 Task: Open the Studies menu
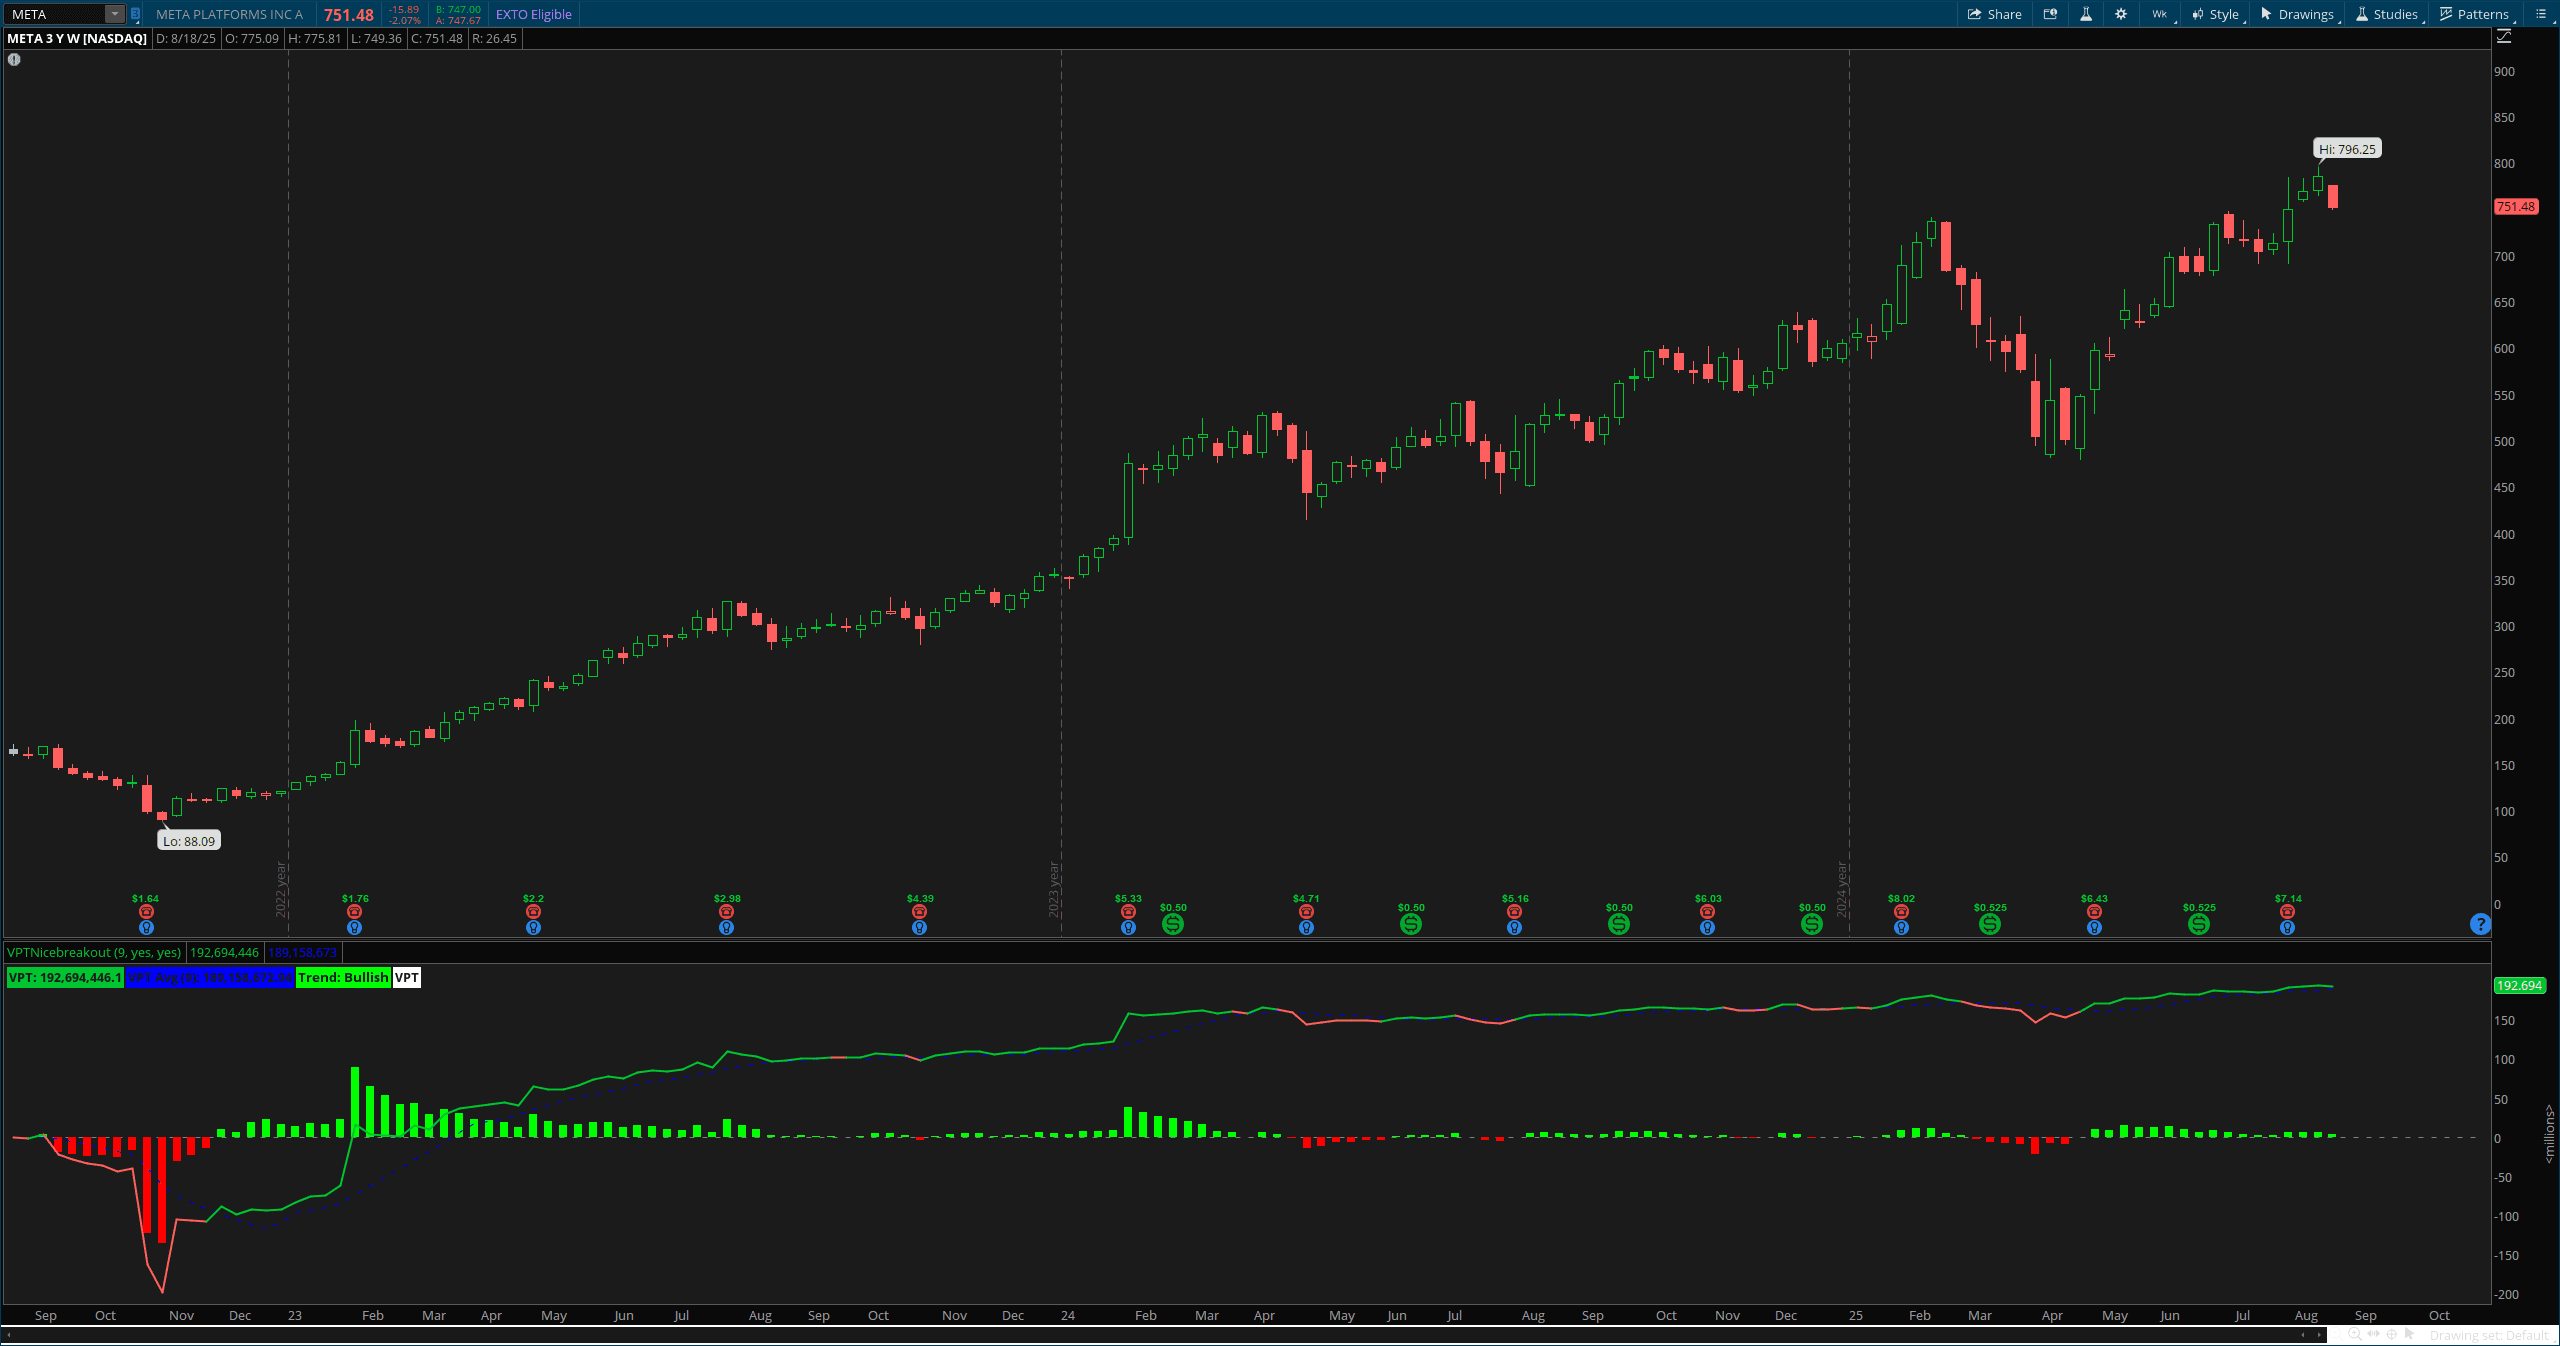point(2388,14)
